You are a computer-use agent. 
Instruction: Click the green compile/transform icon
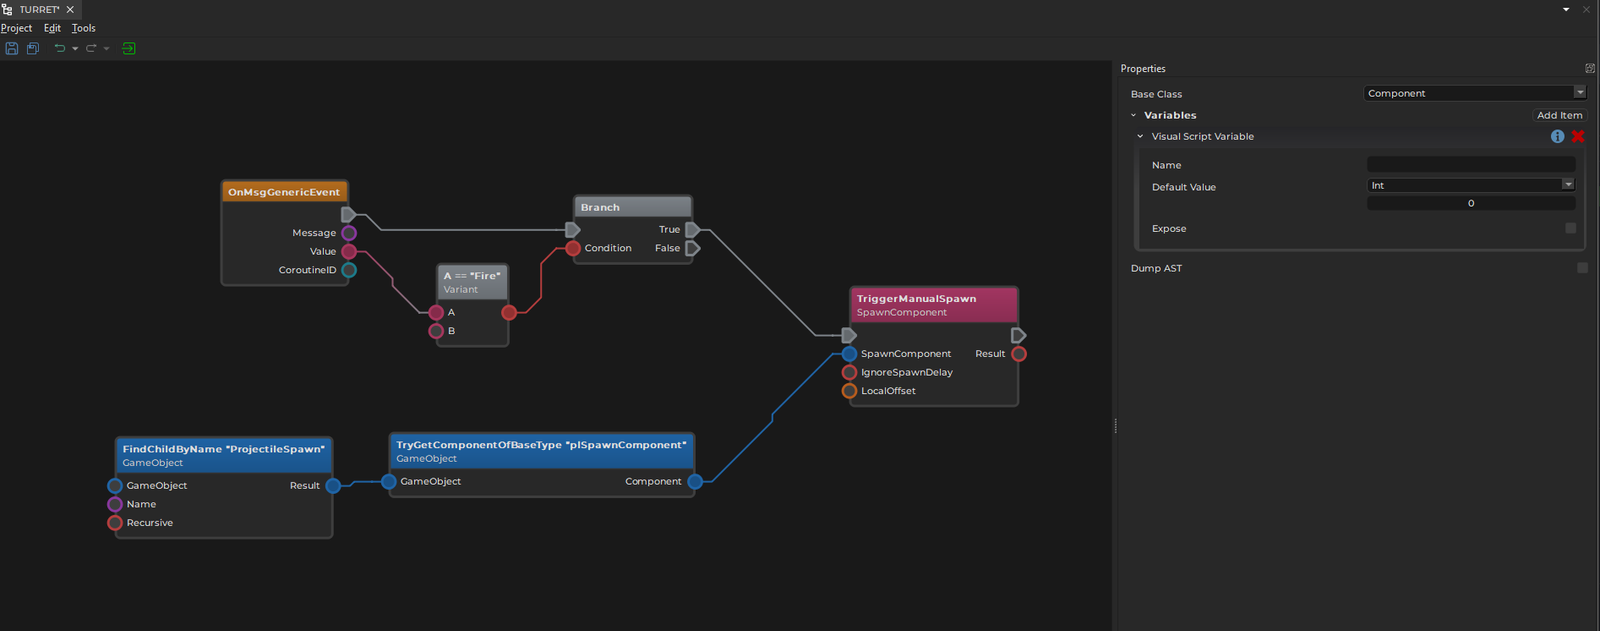pyautogui.click(x=129, y=48)
